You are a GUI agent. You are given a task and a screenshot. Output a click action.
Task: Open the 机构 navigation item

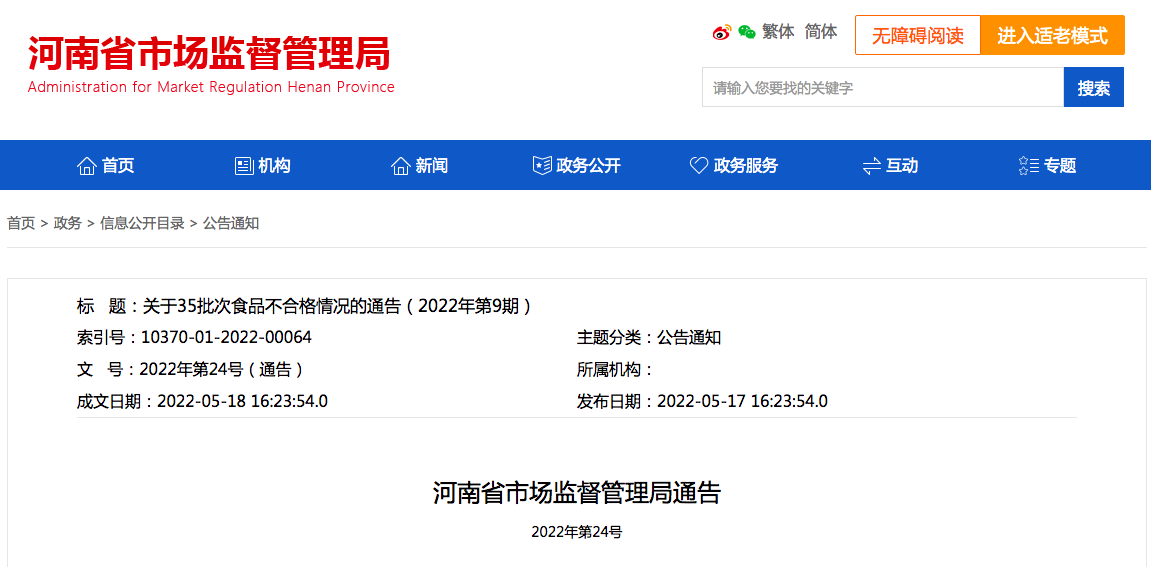pyautogui.click(x=275, y=166)
